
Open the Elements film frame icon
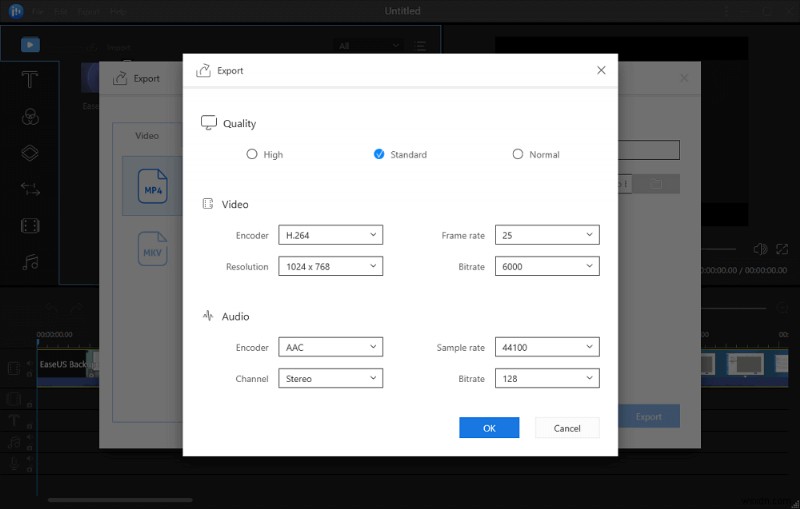pos(30,225)
